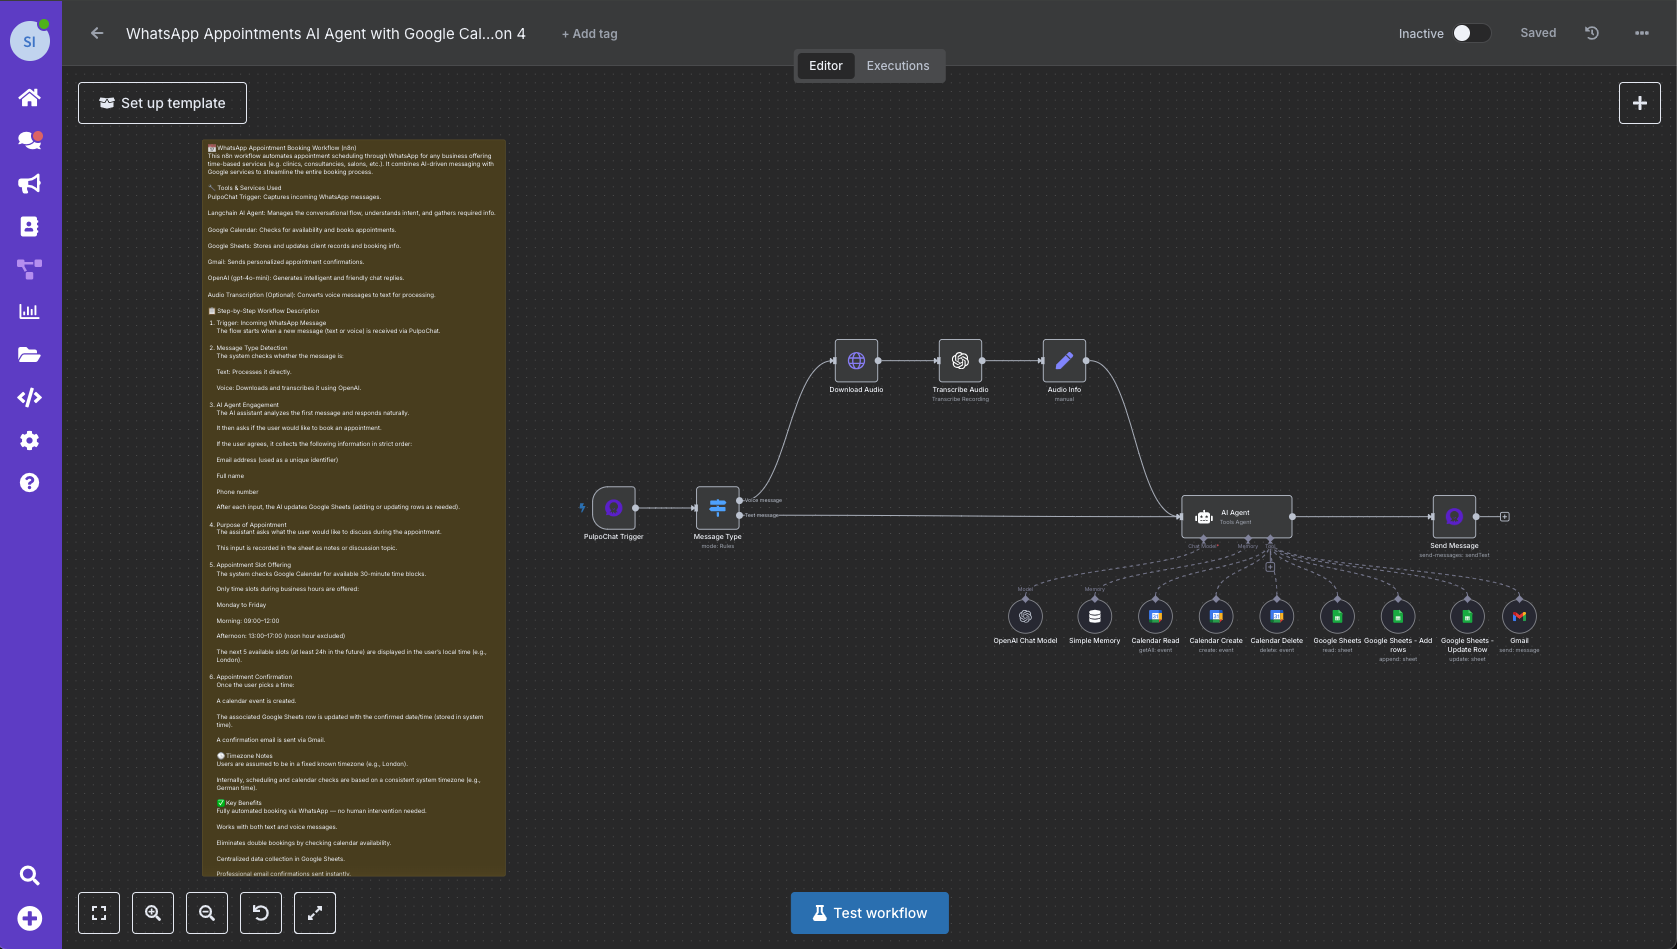Select the Google Sheets read node
Viewport: 1677px width, 949px height.
(x=1338, y=616)
